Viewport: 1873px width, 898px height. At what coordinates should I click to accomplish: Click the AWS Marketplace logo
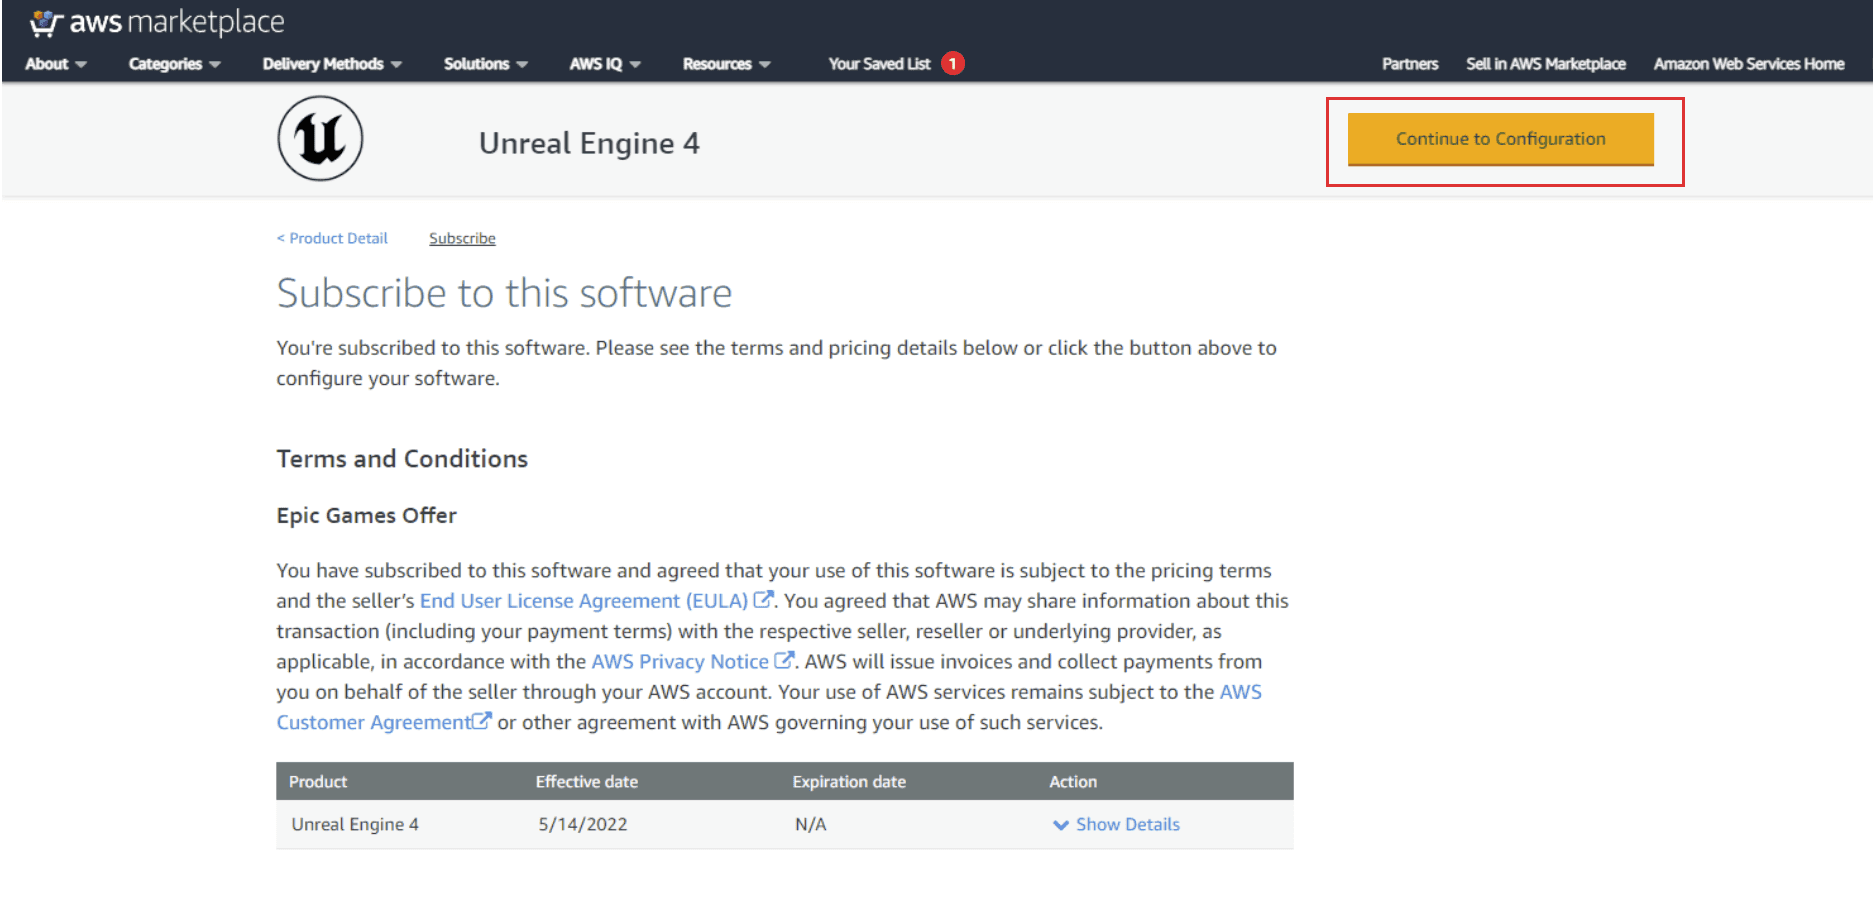[157, 22]
